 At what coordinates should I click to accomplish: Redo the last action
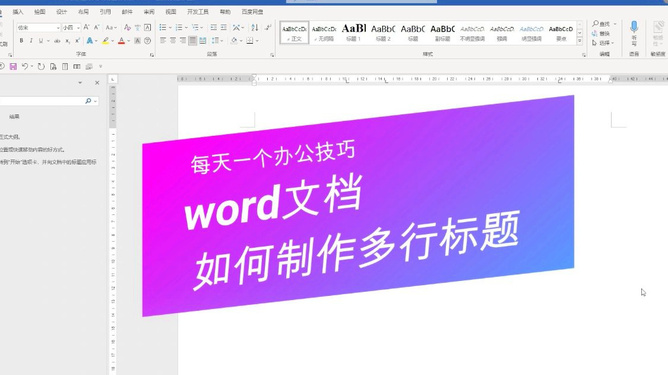41,66
